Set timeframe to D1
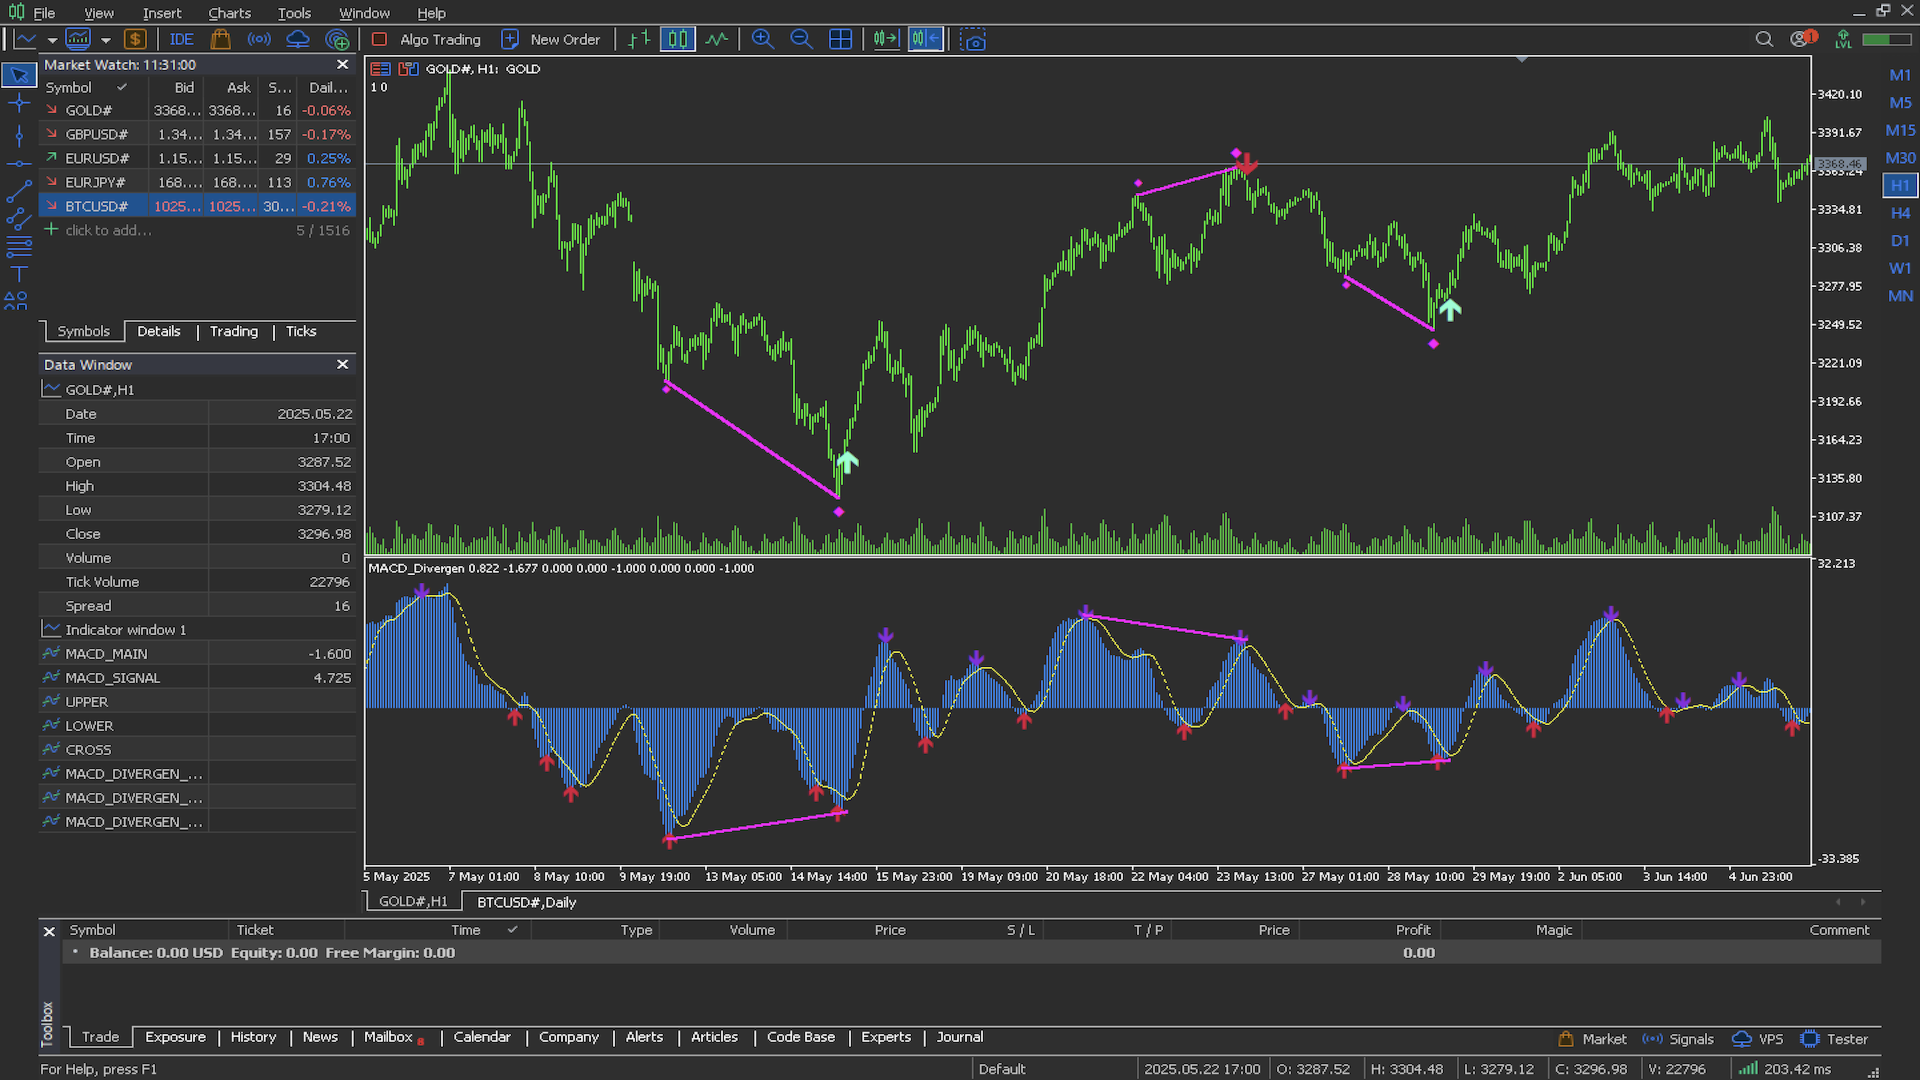The width and height of the screenshot is (1920, 1080). [1900, 241]
